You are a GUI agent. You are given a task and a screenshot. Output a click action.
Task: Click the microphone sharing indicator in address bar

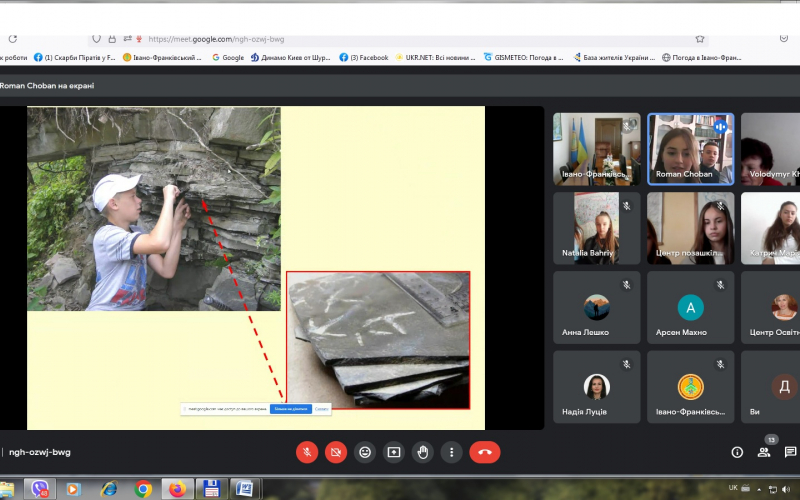point(139,39)
